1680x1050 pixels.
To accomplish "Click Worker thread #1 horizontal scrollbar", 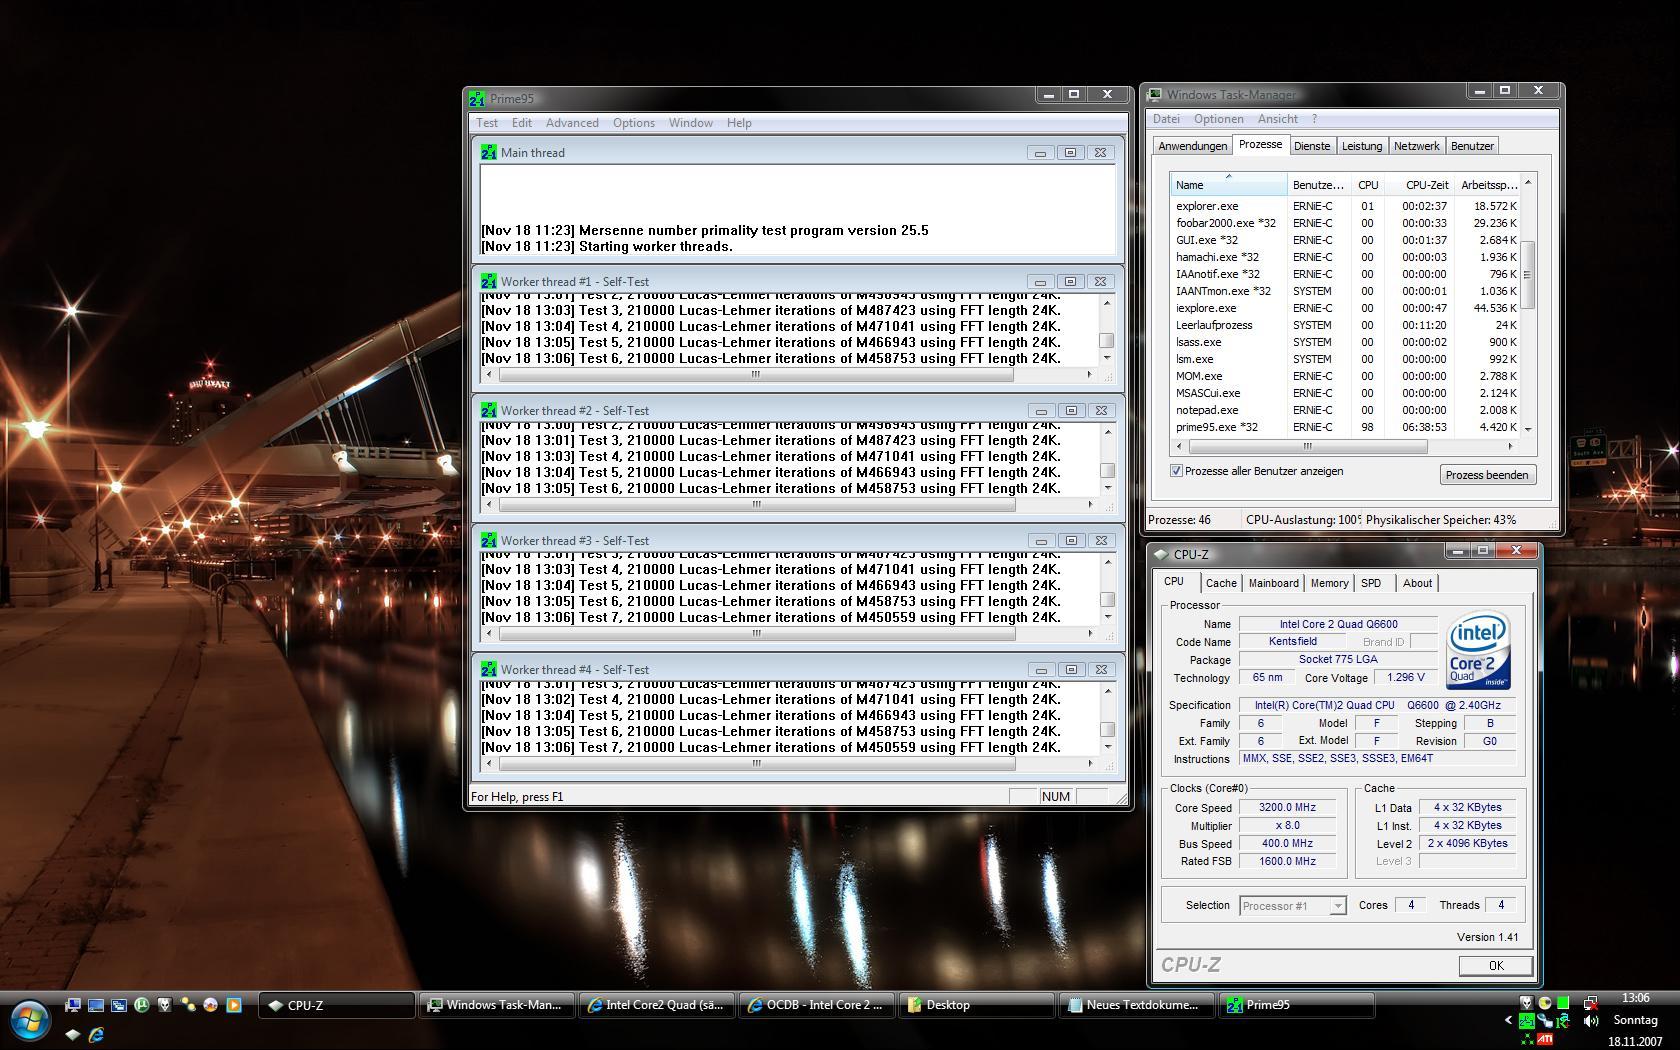I will click(789, 374).
